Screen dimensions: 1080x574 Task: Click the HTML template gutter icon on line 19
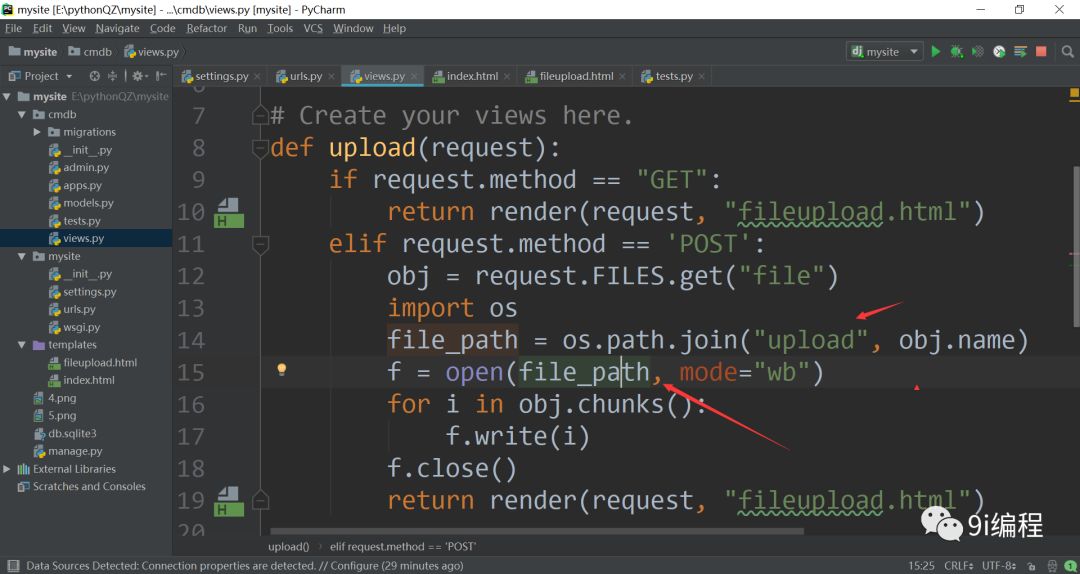pyautogui.click(x=229, y=501)
